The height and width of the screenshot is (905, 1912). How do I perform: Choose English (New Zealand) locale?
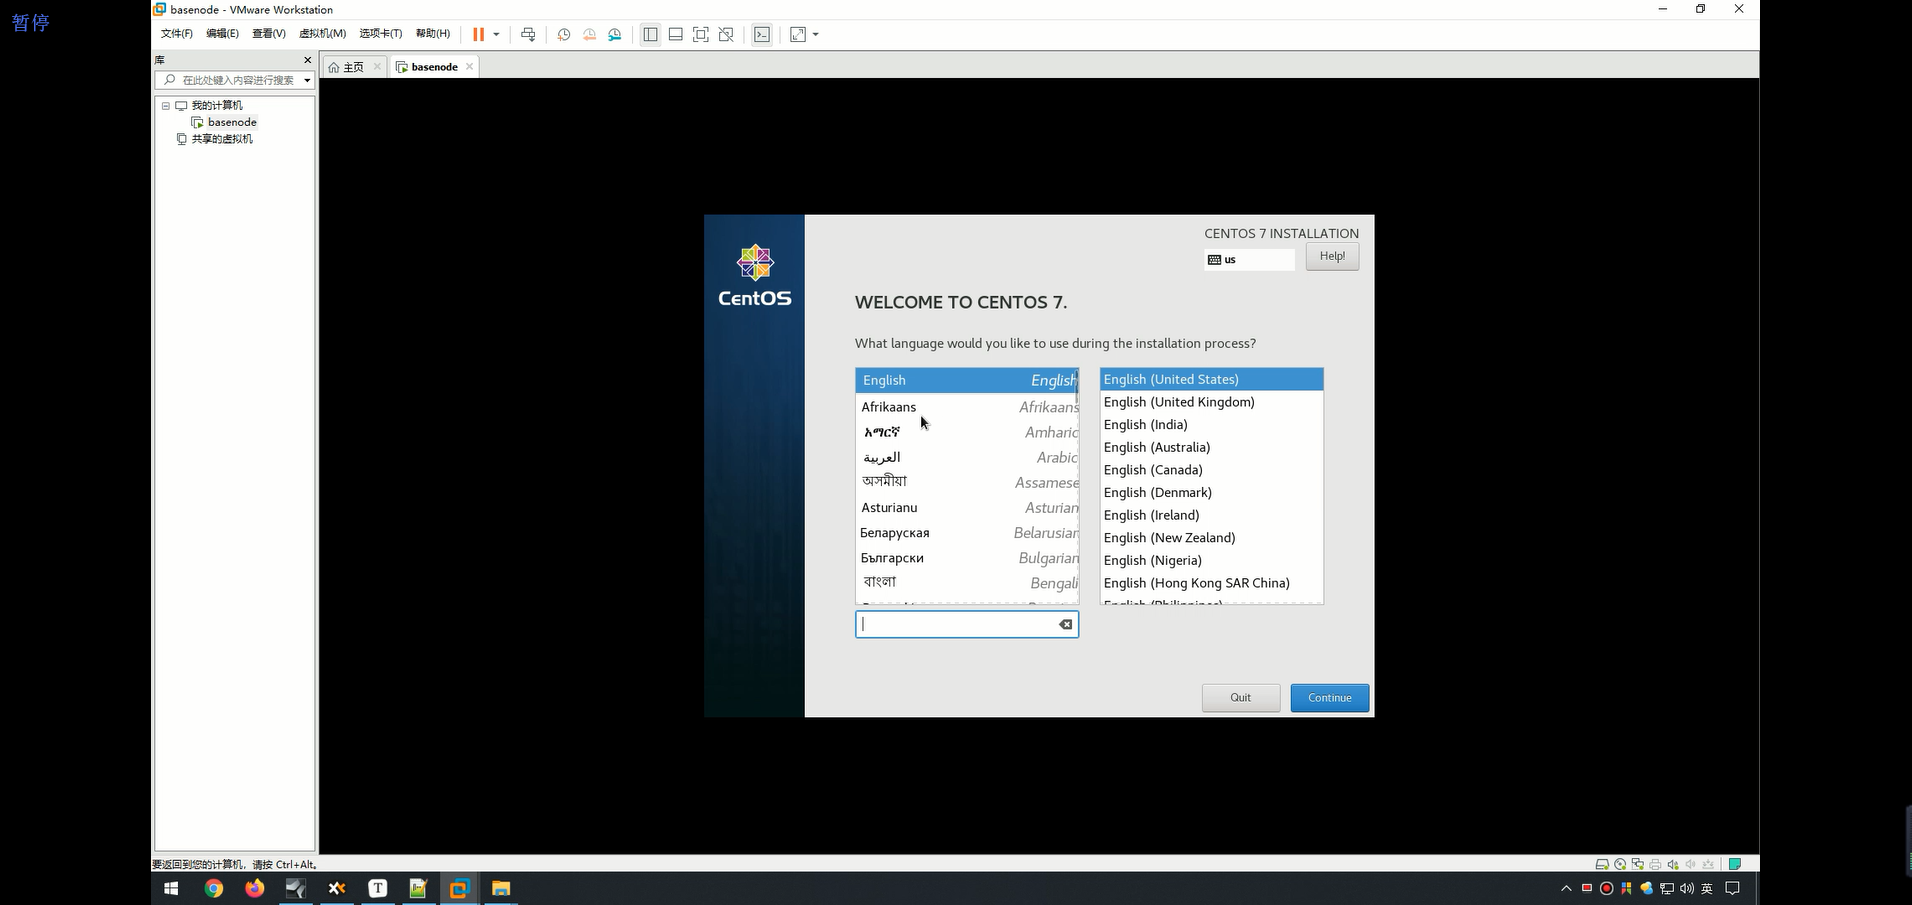coord(1211,538)
